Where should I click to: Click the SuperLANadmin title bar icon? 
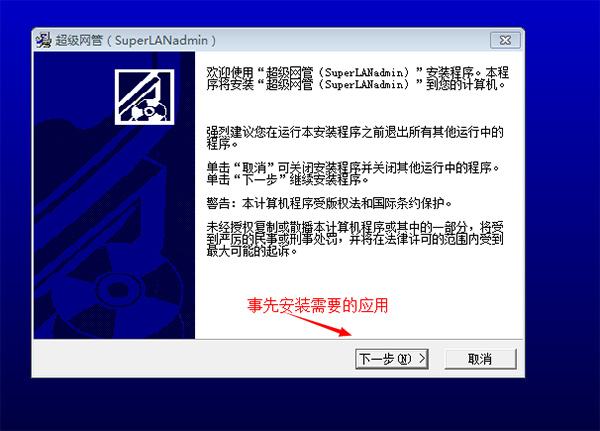pos(43,40)
